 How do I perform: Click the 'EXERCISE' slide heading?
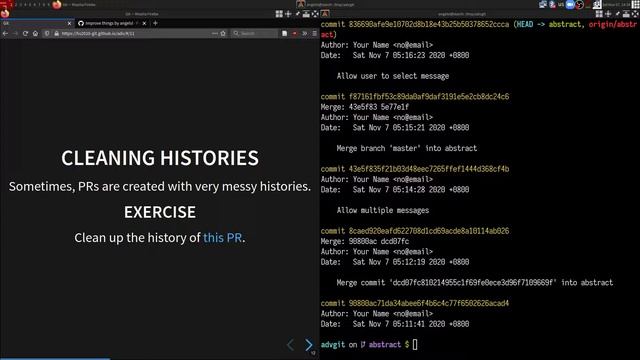coord(160,212)
